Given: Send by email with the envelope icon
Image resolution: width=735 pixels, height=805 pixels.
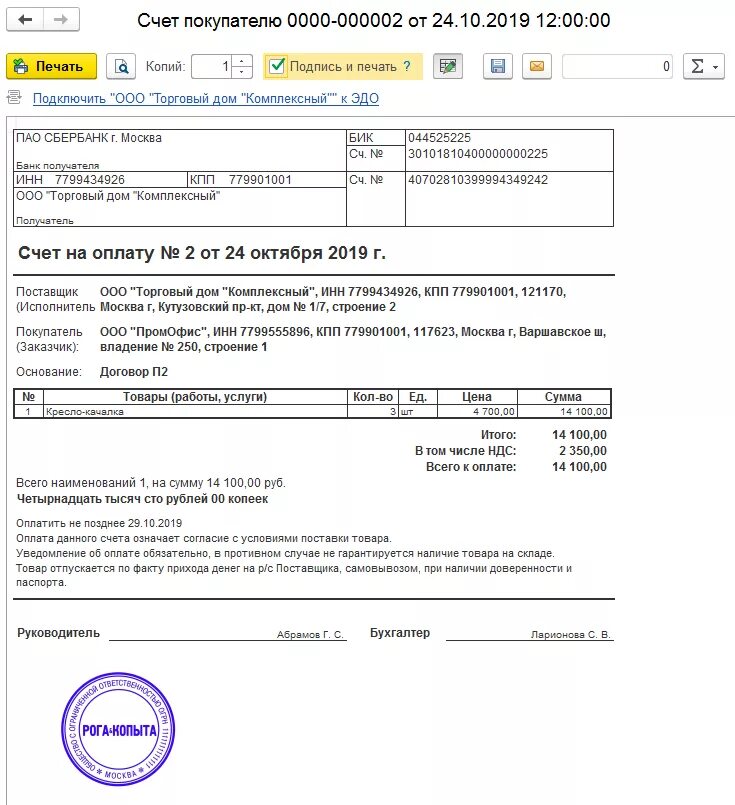Looking at the screenshot, I should (x=537, y=66).
